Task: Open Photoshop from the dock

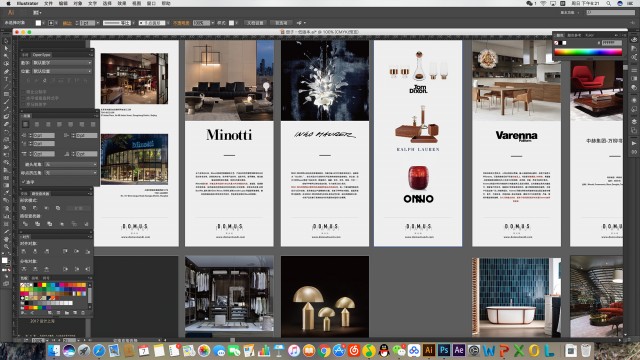Action: pos(444,350)
